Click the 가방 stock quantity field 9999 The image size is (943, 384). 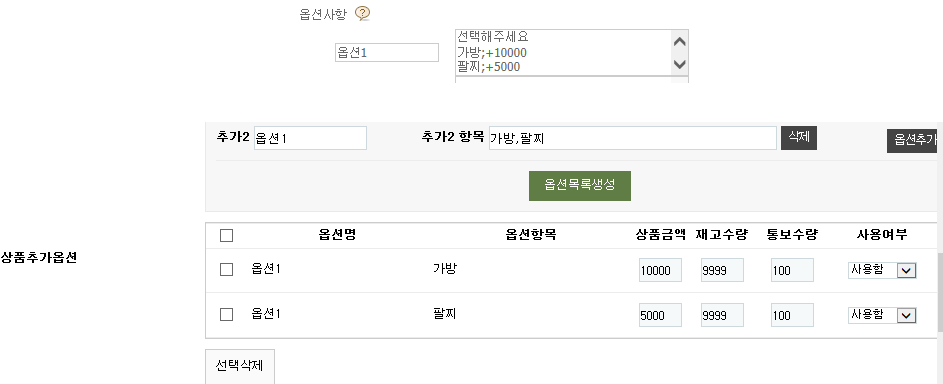[722, 270]
